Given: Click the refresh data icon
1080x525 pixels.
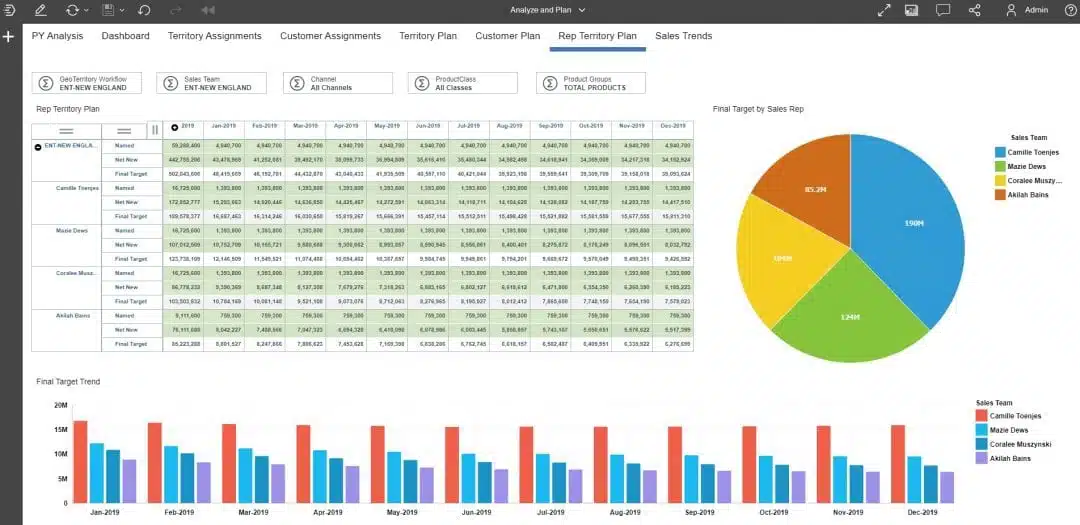Looking at the screenshot, I should click(x=72, y=10).
